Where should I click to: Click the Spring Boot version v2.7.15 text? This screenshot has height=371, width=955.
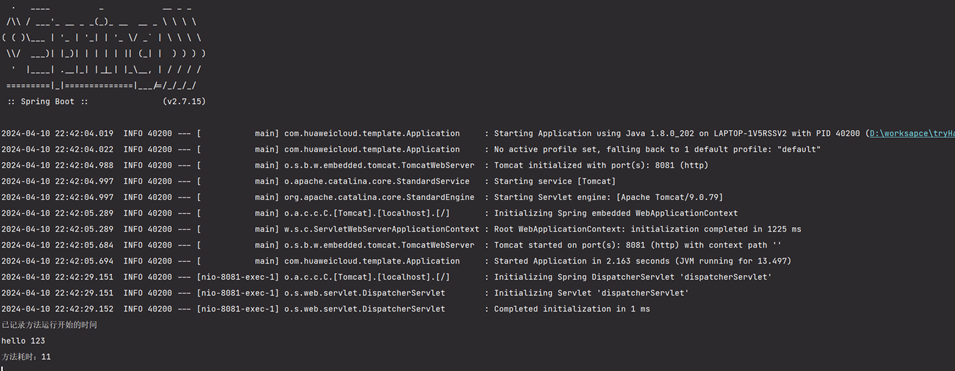pos(185,102)
